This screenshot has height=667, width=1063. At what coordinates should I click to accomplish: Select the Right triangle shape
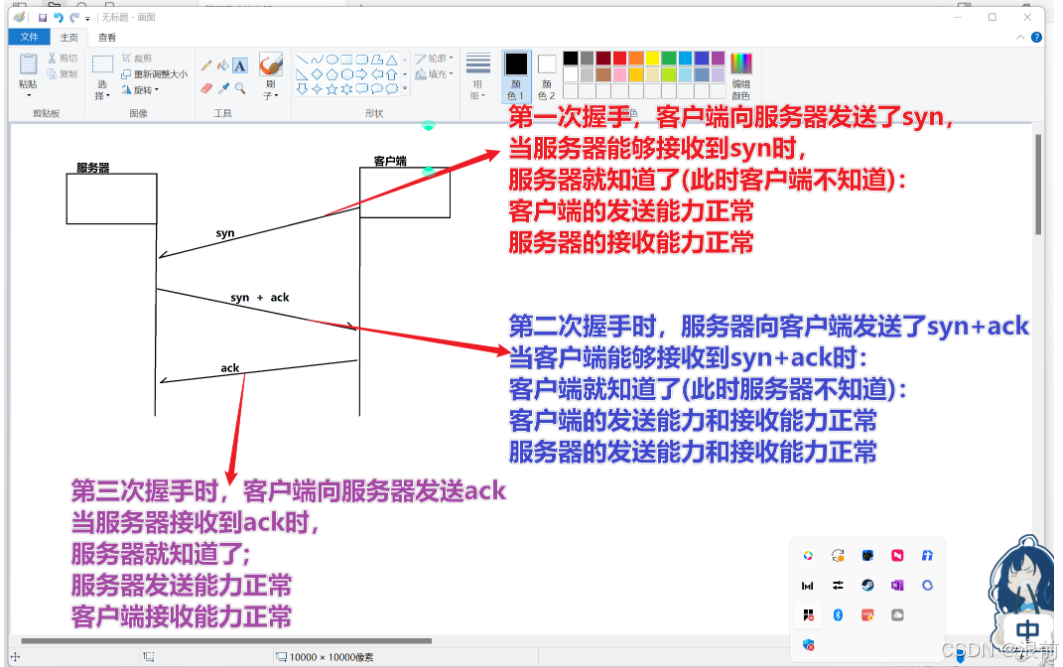point(302,74)
